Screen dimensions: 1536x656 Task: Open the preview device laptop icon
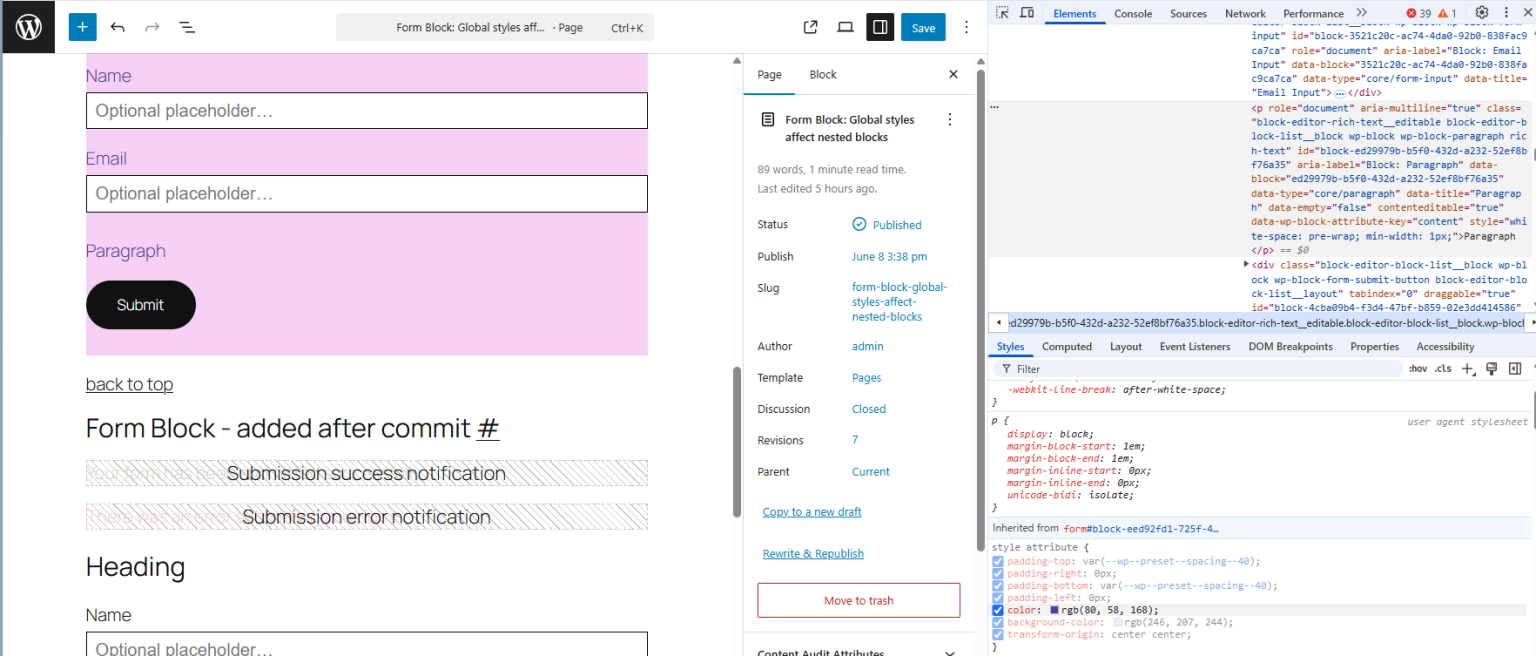tap(845, 27)
